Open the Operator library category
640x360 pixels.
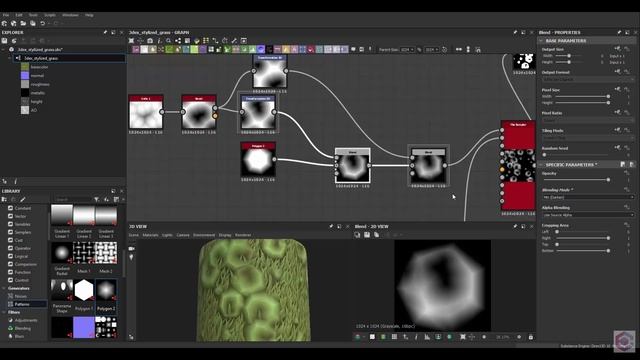tap(22, 248)
